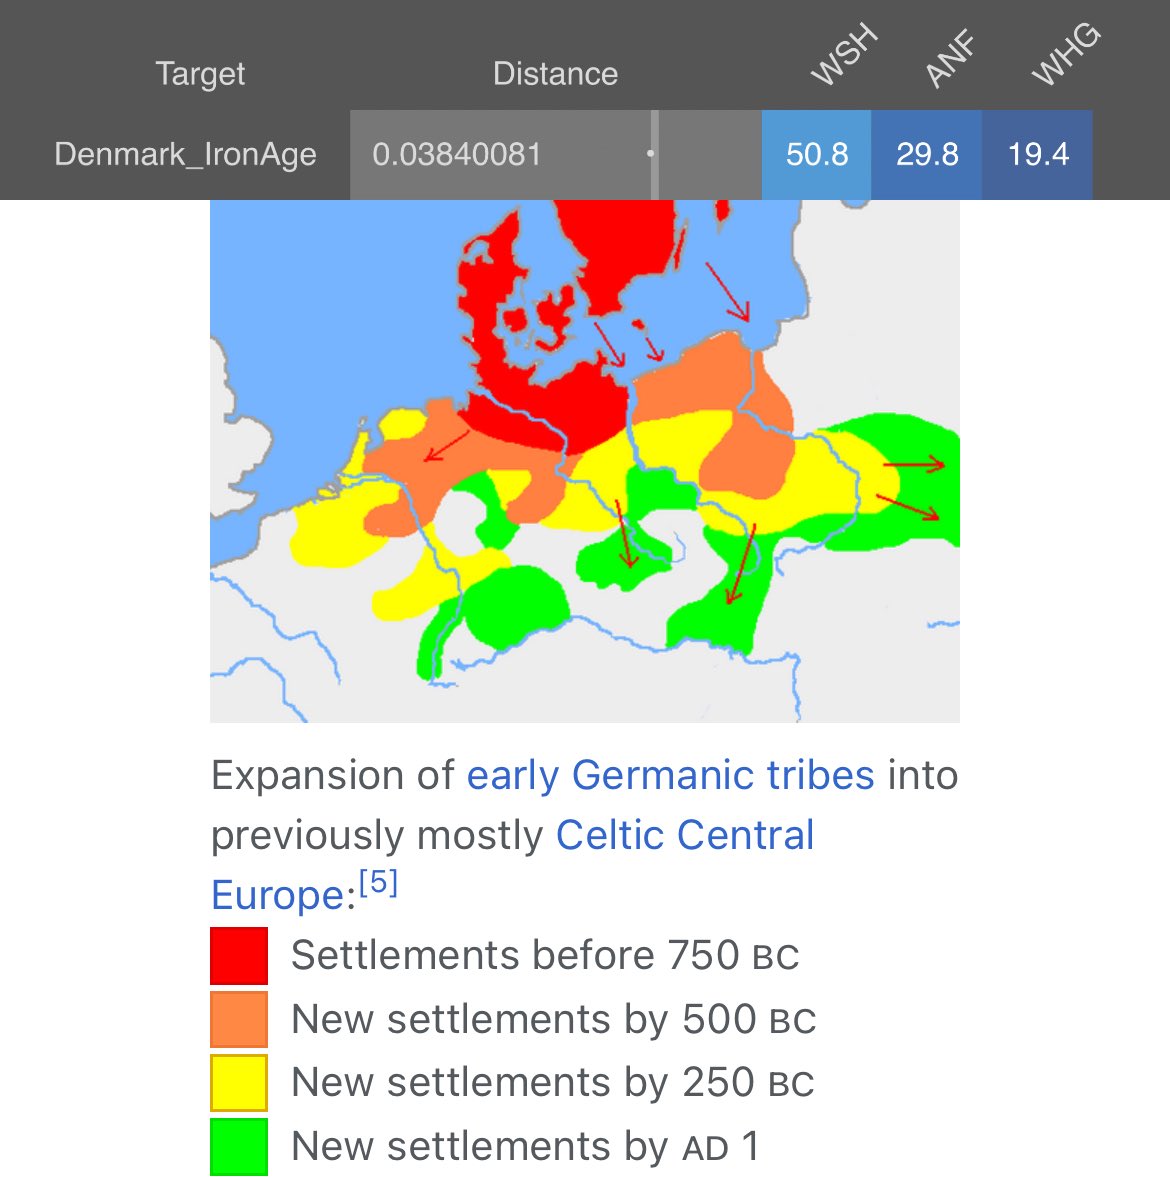The height and width of the screenshot is (1177, 1170).
Task: Click the Denmark_IronAge target row label
Action: click(185, 154)
